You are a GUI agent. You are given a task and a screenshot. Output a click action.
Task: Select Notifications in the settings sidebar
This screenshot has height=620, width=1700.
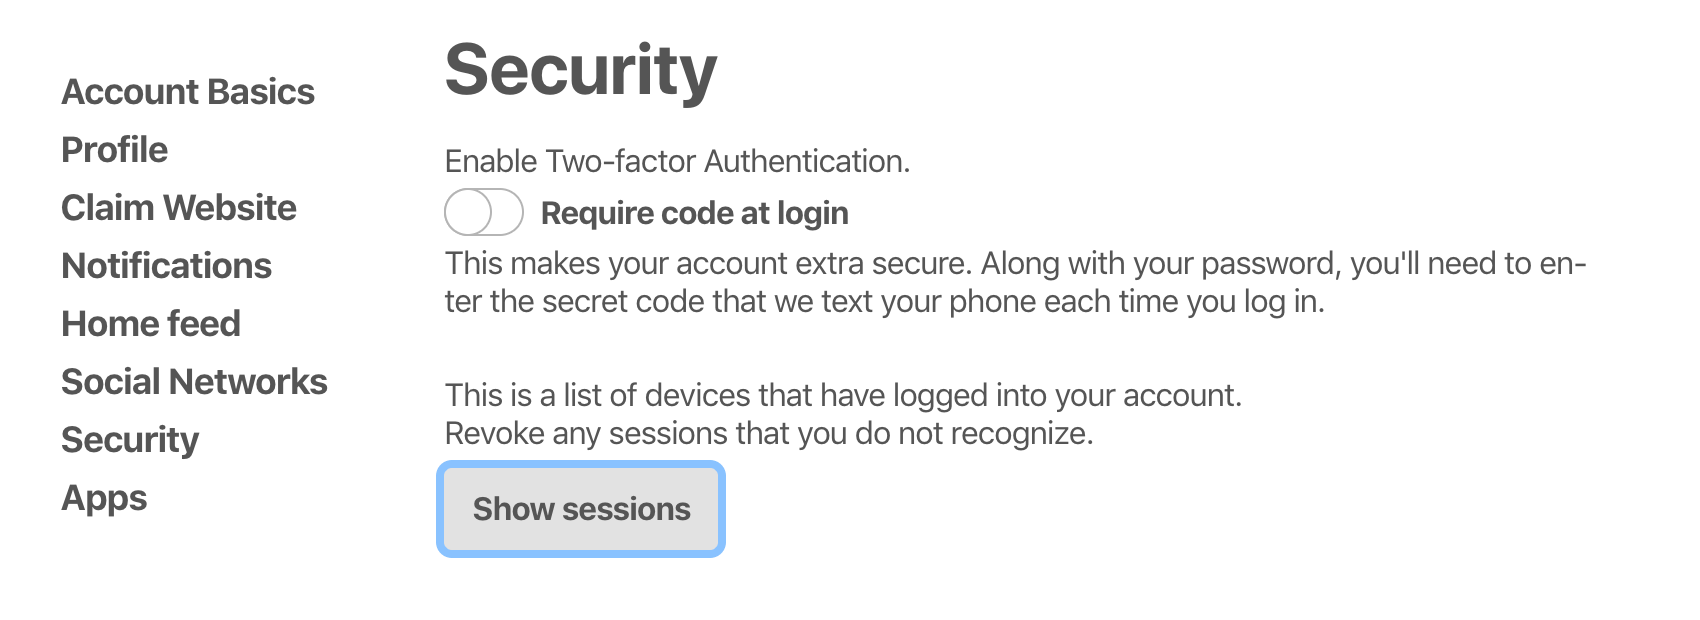166,266
